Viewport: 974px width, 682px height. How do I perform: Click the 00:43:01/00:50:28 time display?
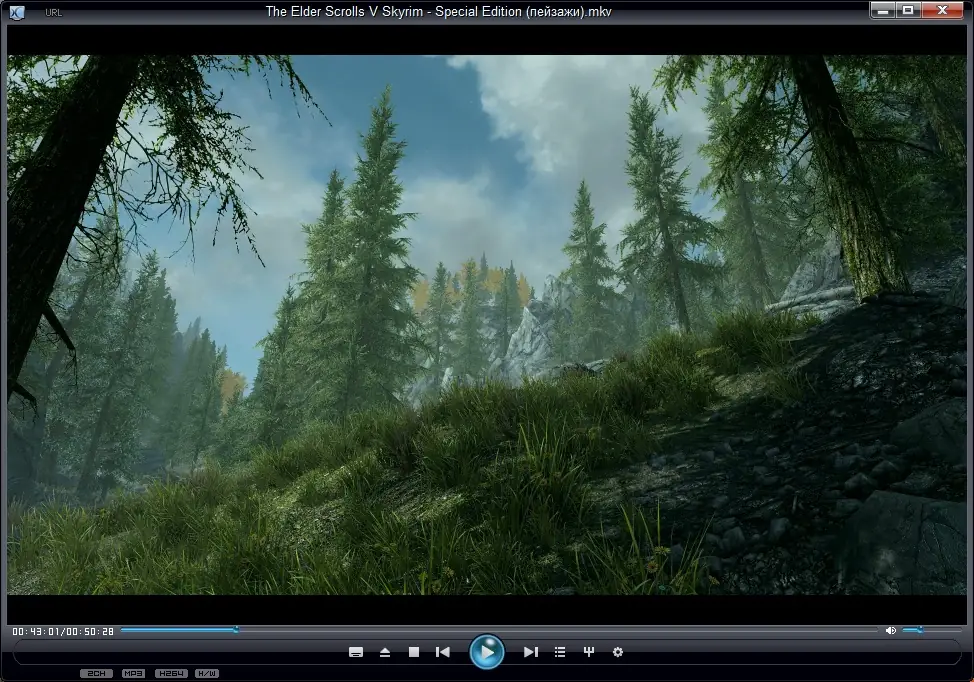point(63,631)
